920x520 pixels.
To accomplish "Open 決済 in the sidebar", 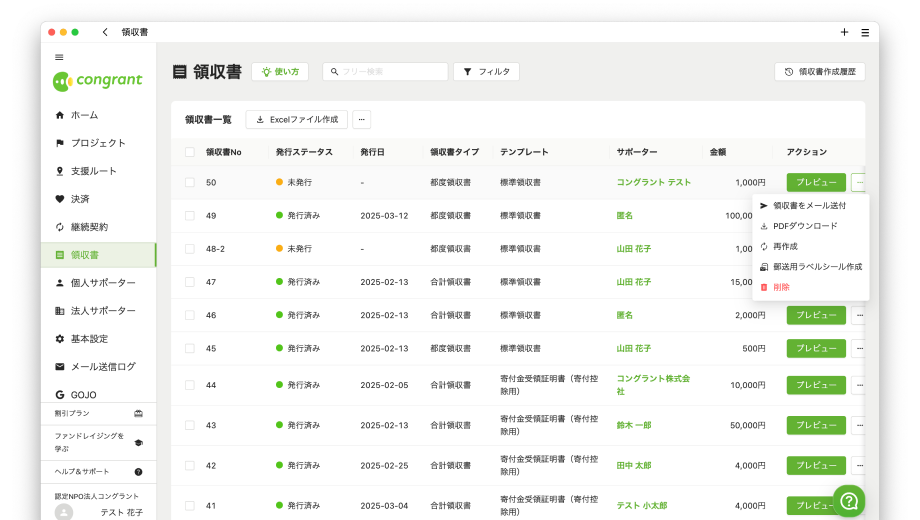I will tap(98, 199).
